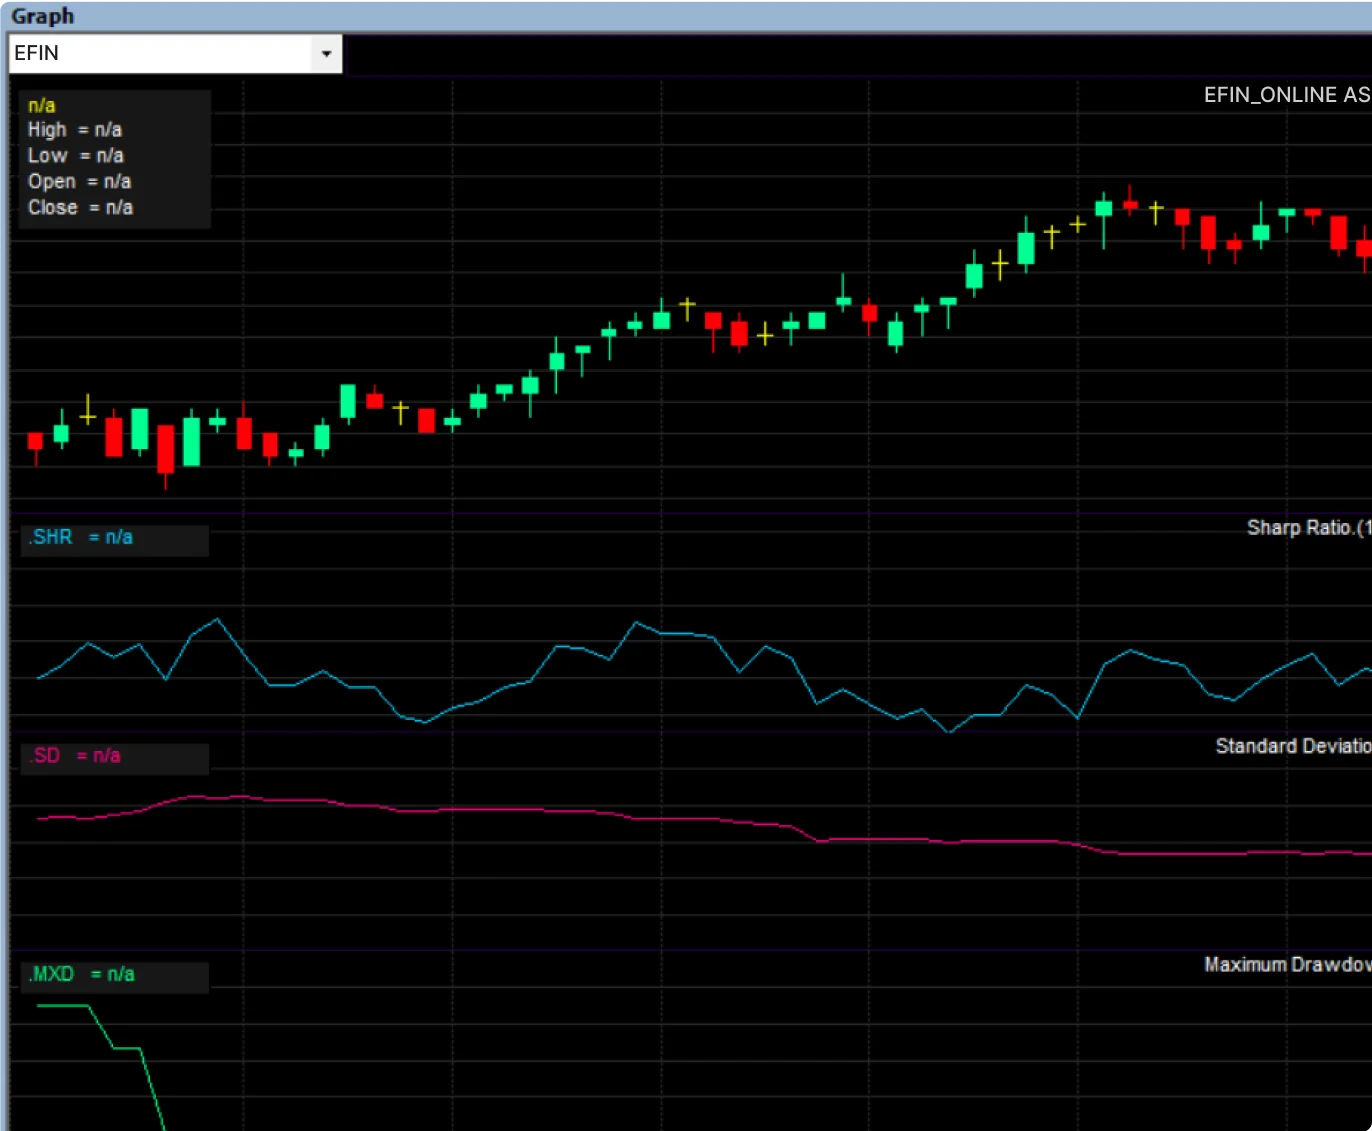Image resolution: width=1372 pixels, height=1131 pixels.
Task: Select the 'High = n/a' readout
Action: coord(75,130)
